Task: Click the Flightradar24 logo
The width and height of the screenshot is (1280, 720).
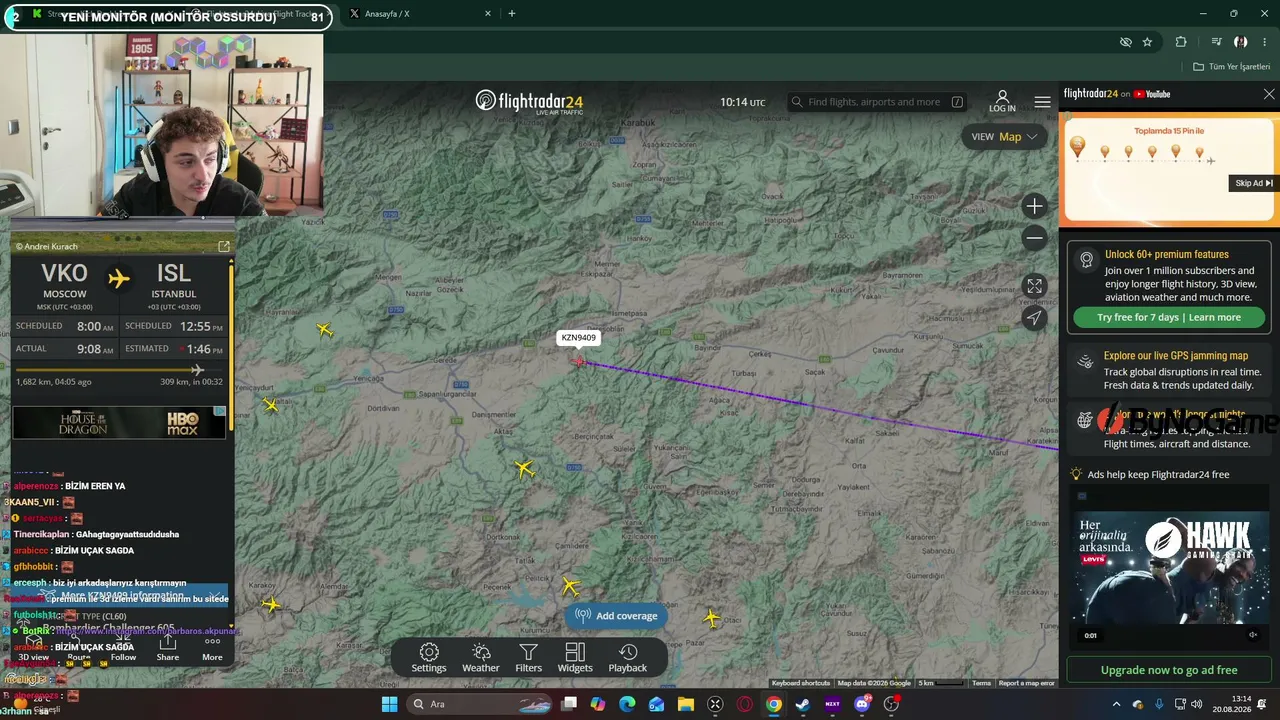Action: pyautogui.click(x=529, y=102)
